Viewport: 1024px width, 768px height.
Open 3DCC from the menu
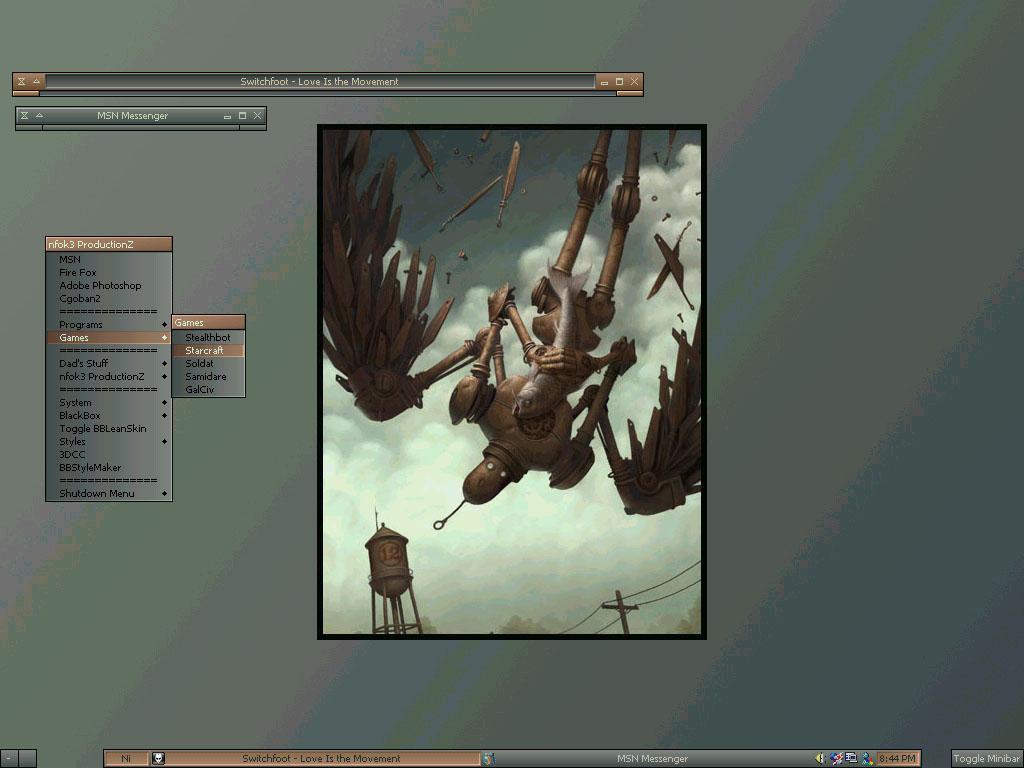[108, 455]
